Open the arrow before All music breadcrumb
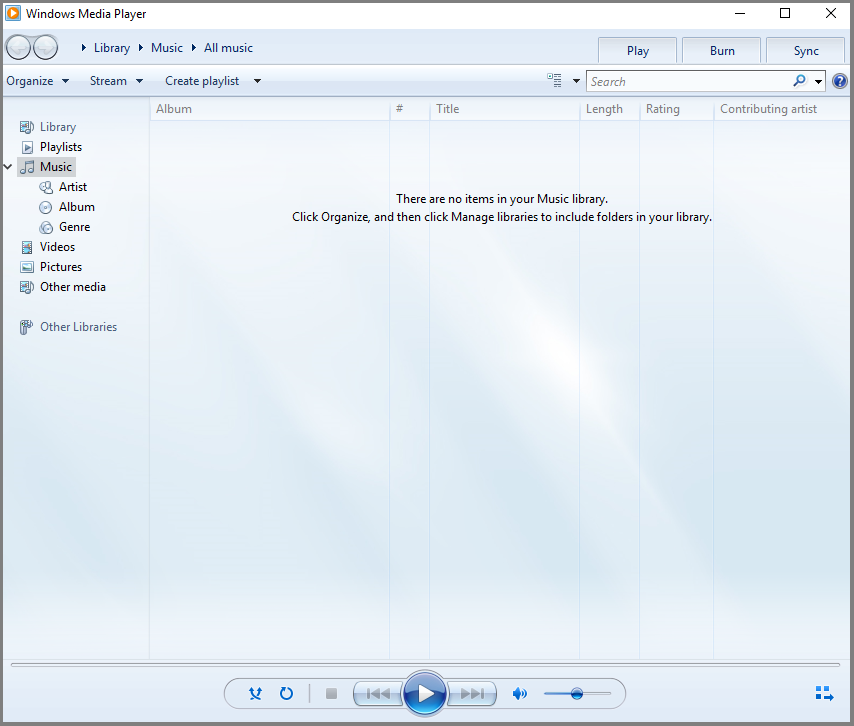Viewport: 854px width, 726px height. pos(193,48)
